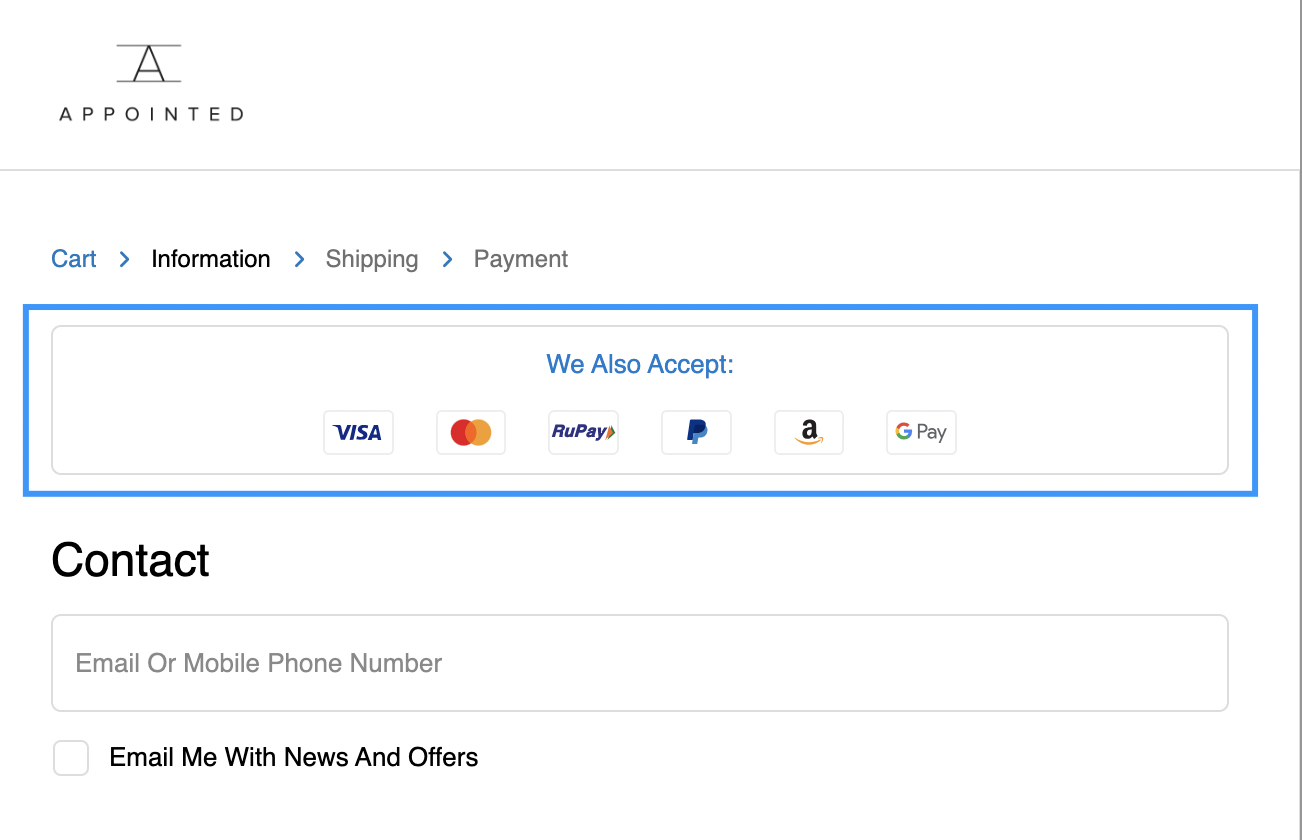1302x840 pixels.
Task: Jump to the Payment breadcrumb step
Action: point(521,259)
